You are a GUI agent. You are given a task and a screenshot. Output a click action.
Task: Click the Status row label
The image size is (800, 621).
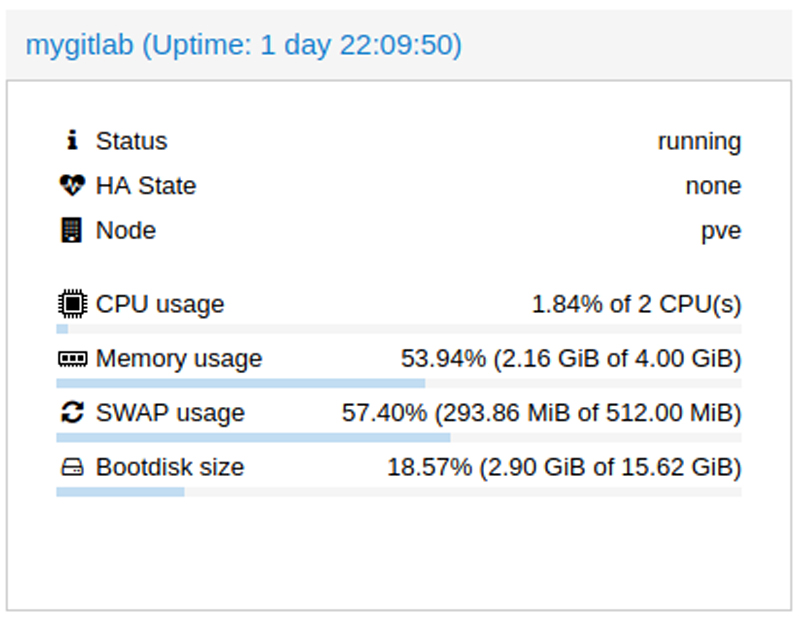pyautogui.click(x=131, y=141)
